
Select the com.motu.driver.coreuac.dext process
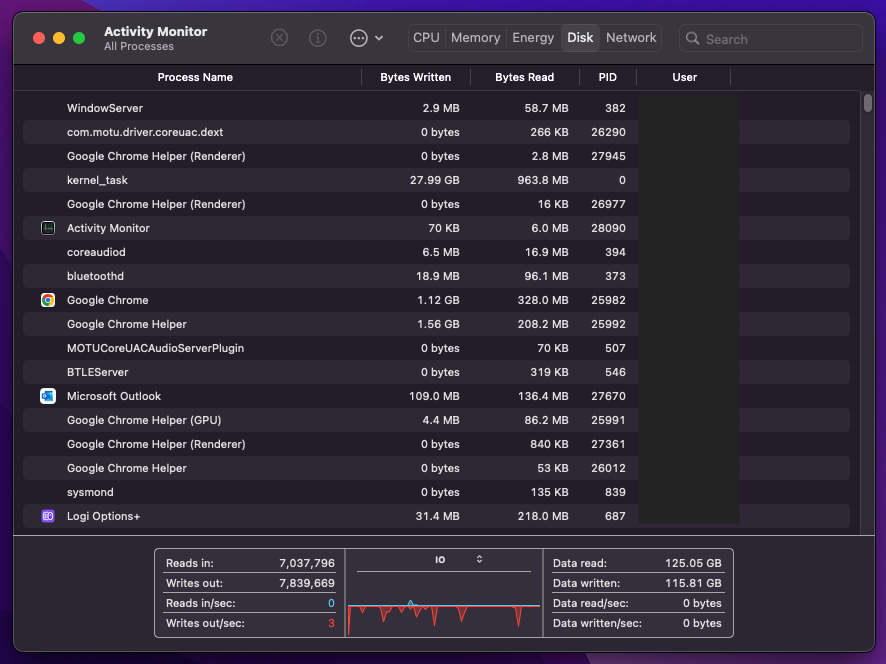pos(436,132)
